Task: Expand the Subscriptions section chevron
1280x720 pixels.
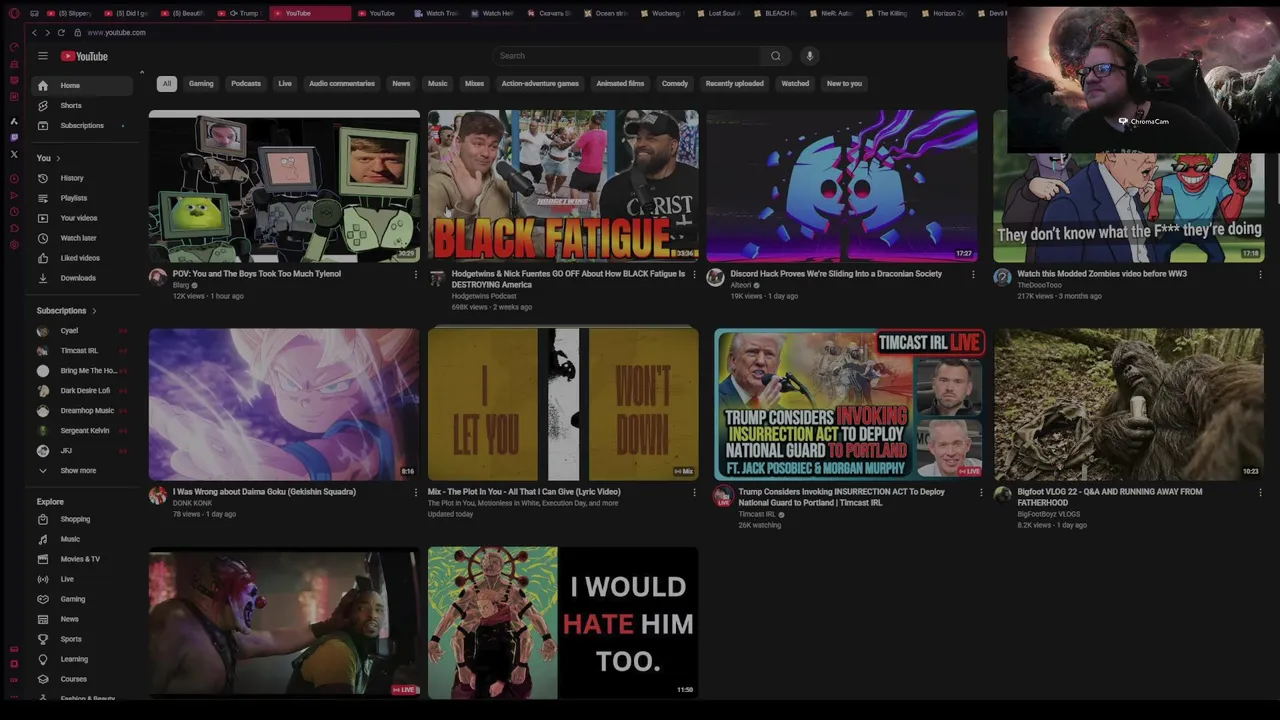Action: [x=94, y=311]
